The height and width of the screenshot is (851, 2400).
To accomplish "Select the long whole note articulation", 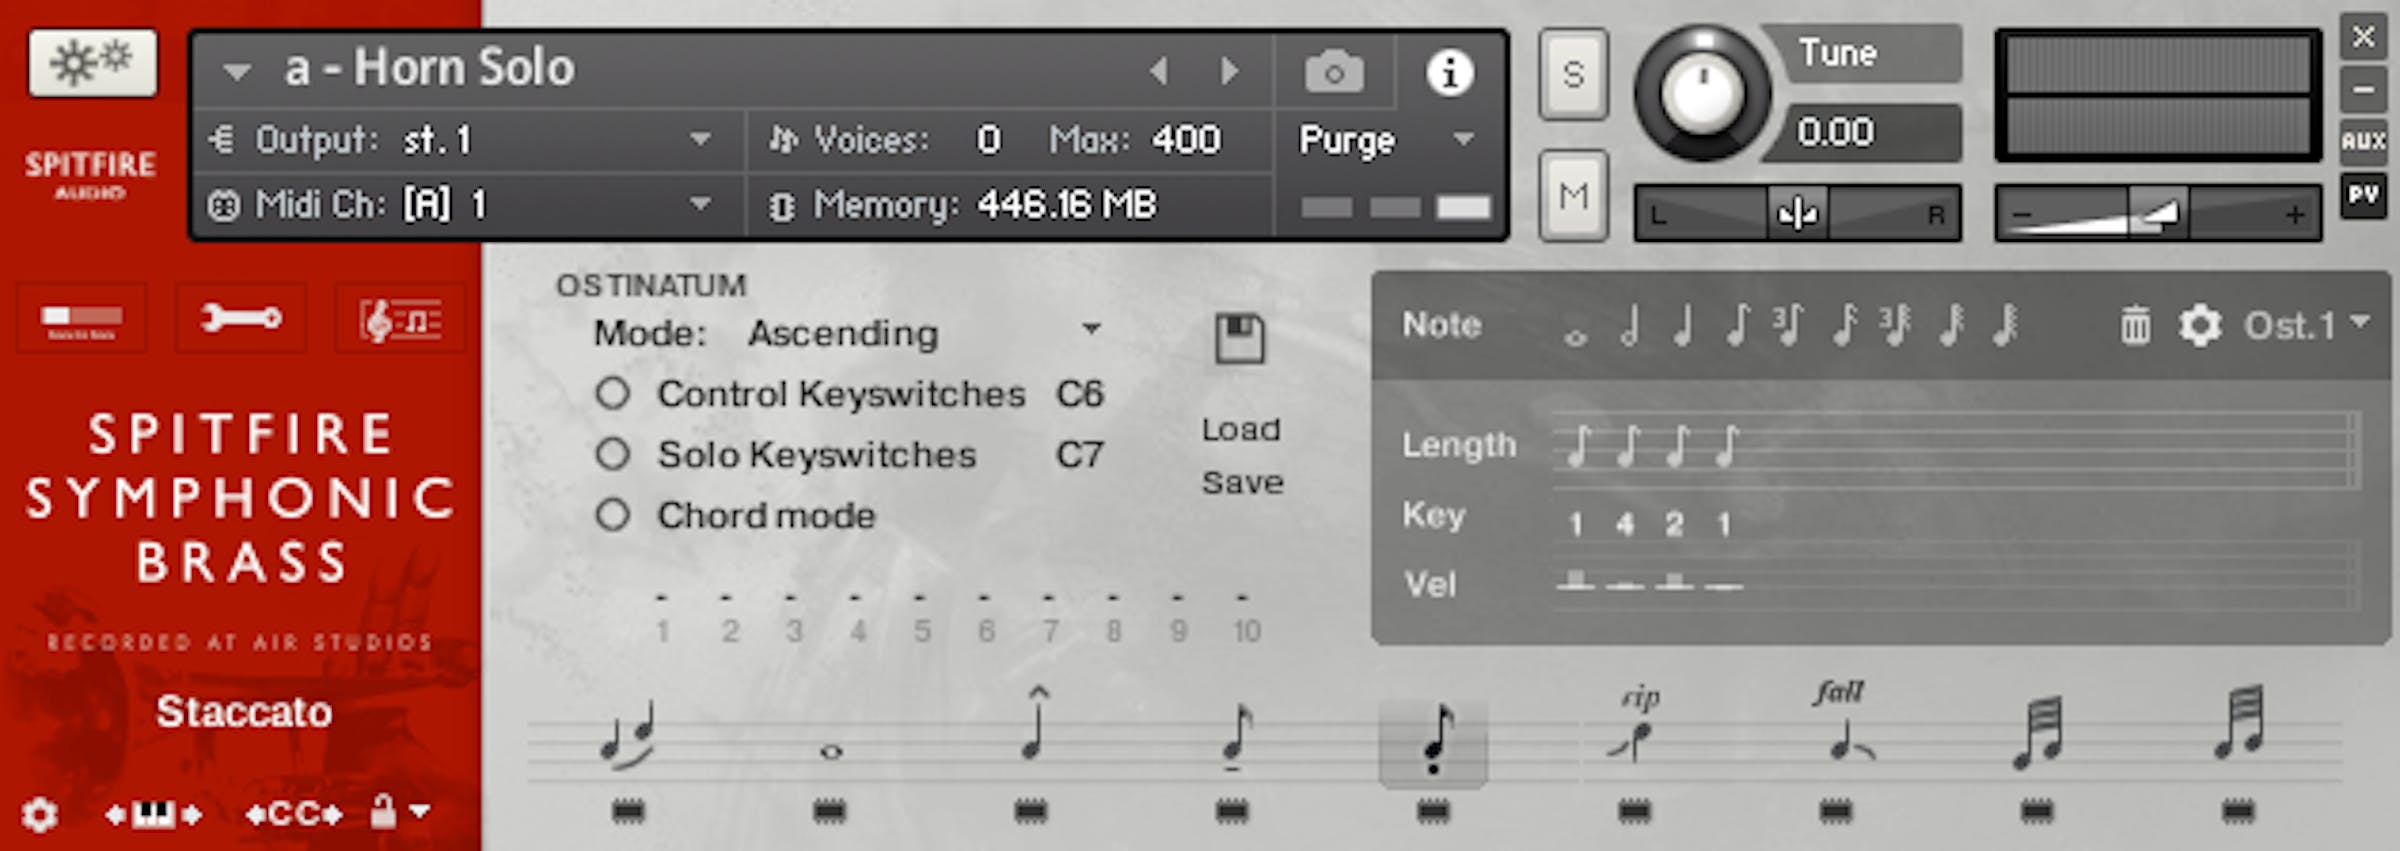I will tap(830, 752).
